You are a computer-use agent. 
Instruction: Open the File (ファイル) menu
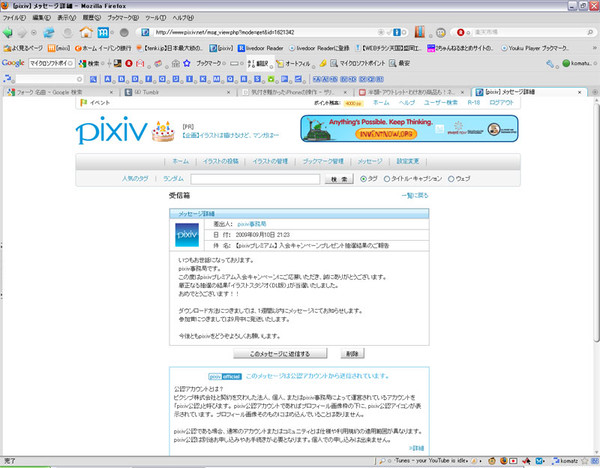coord(14,18)
